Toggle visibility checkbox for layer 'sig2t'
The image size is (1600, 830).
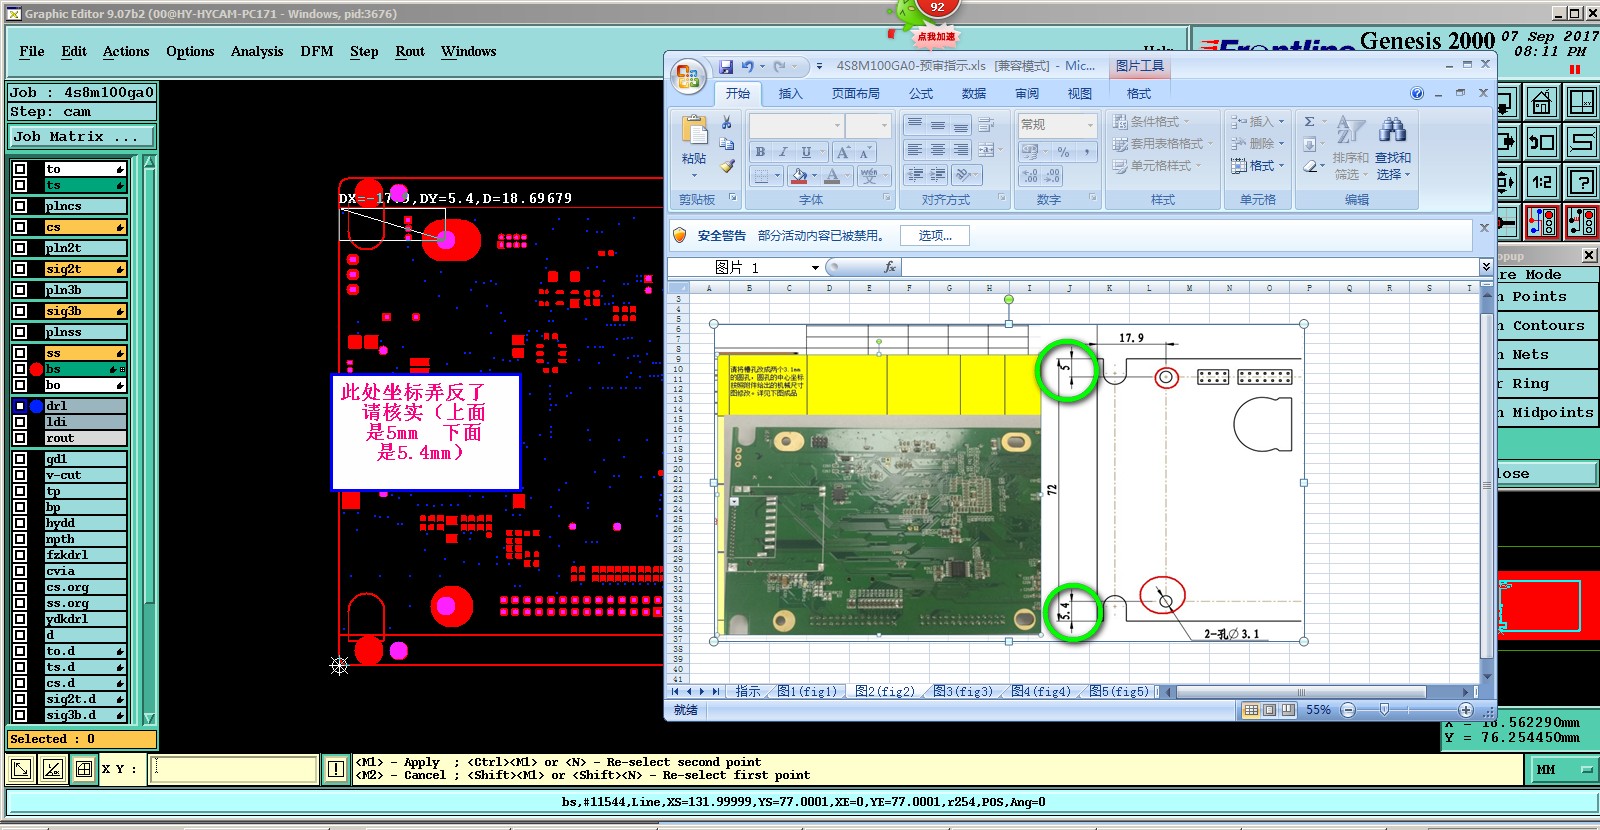pyautogui.click(x=20, y=269)
